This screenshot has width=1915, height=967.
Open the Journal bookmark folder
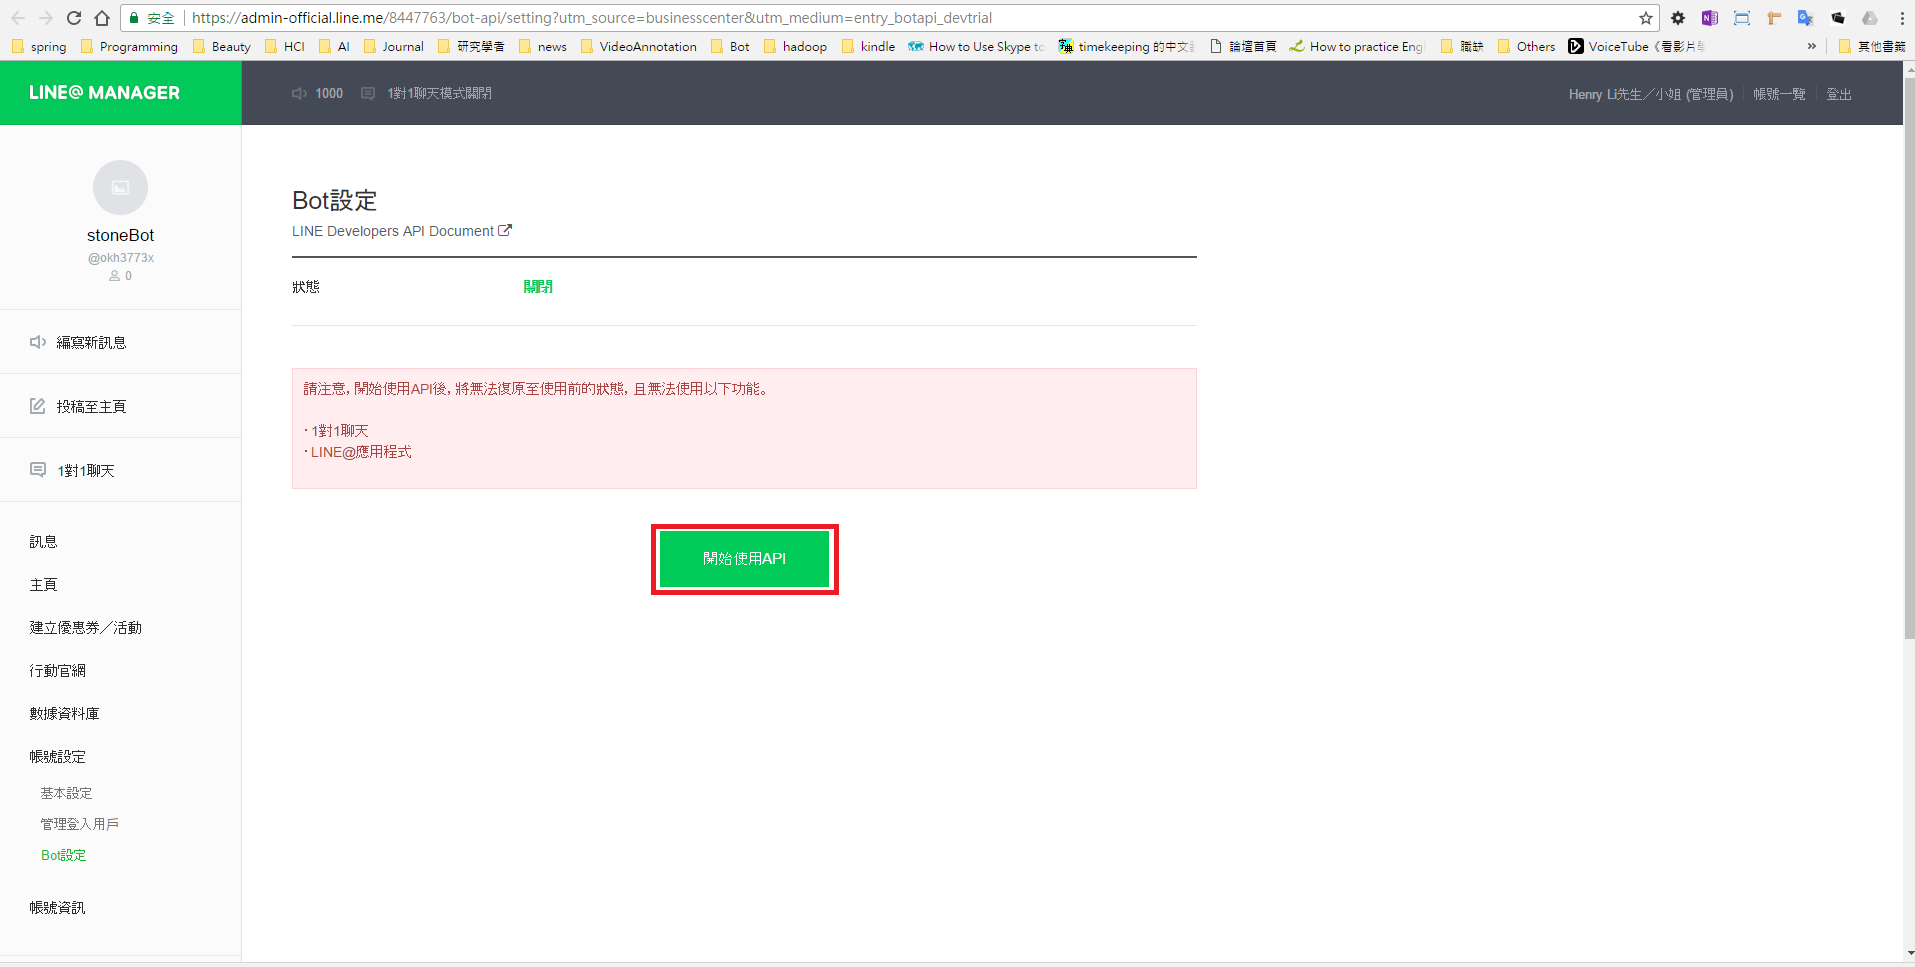[x=393, y=46]
